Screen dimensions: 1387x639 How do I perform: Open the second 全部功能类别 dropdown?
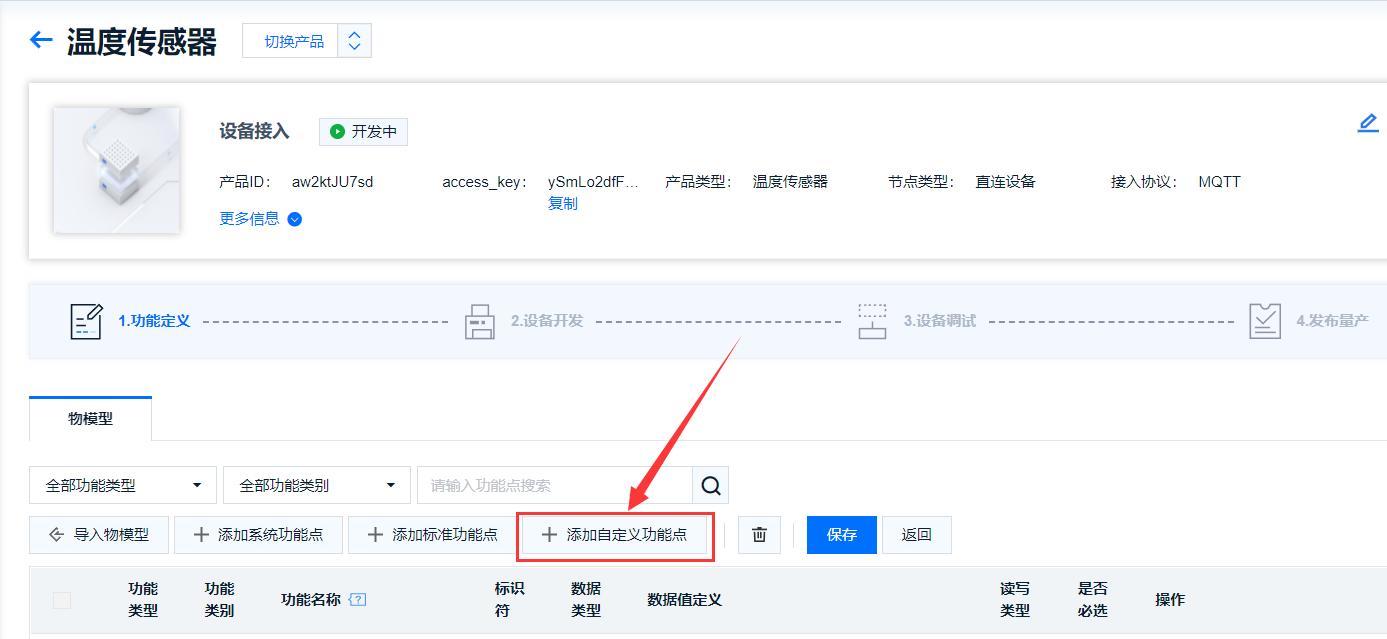pos(315,484)
